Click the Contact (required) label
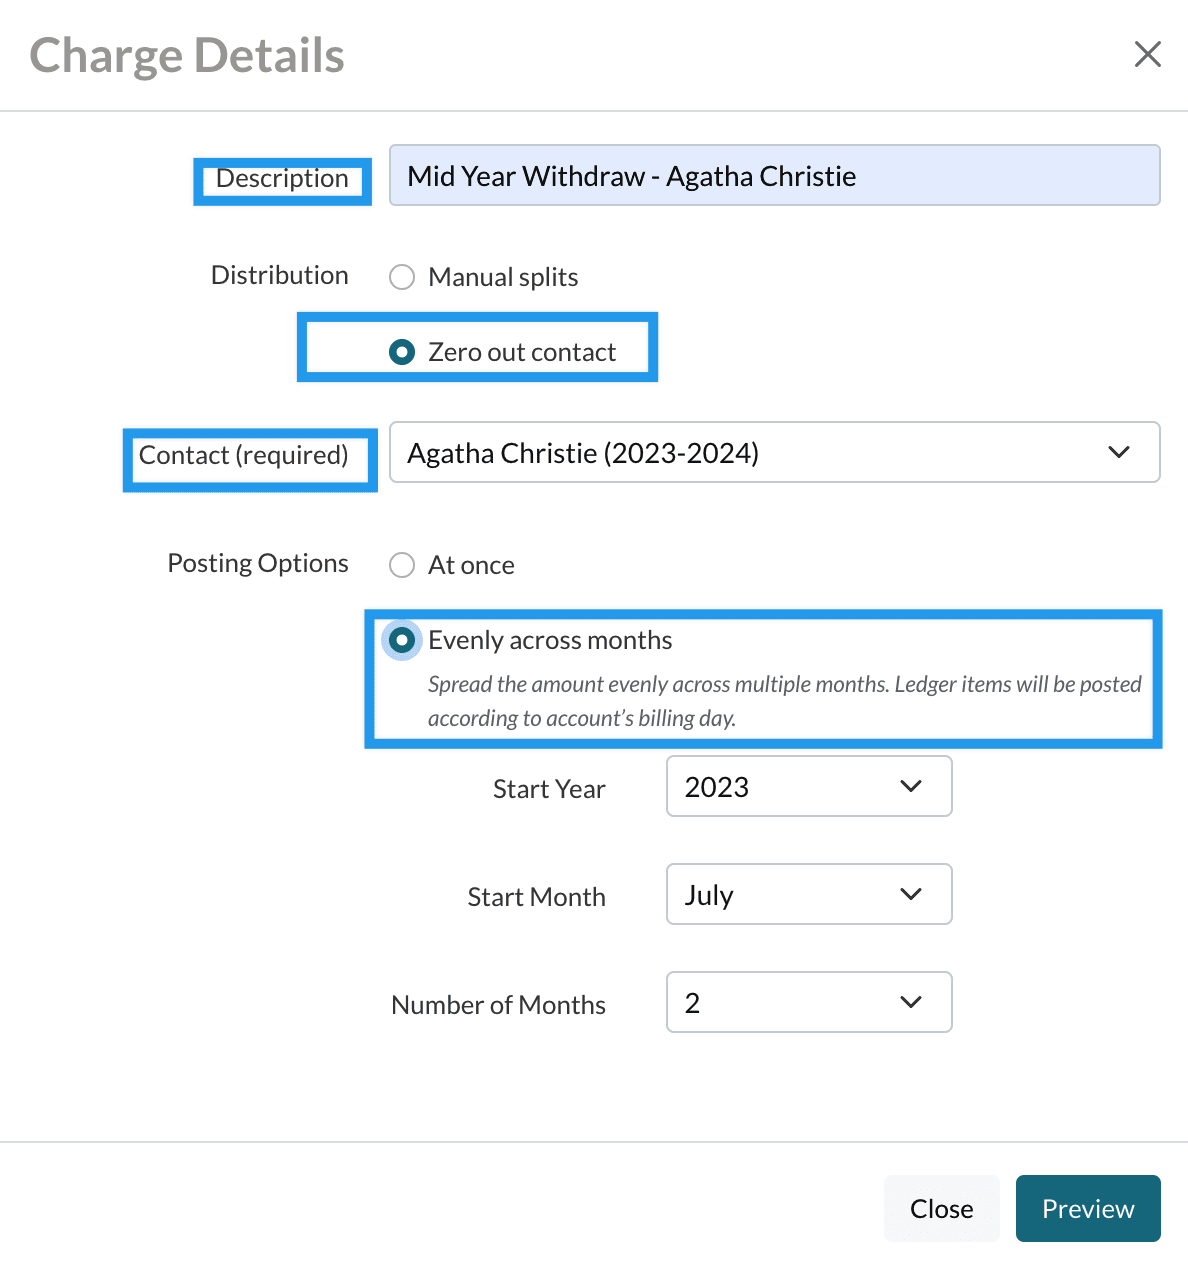The width and height of the screenshot is (1188, 1270). click(243, 456)
